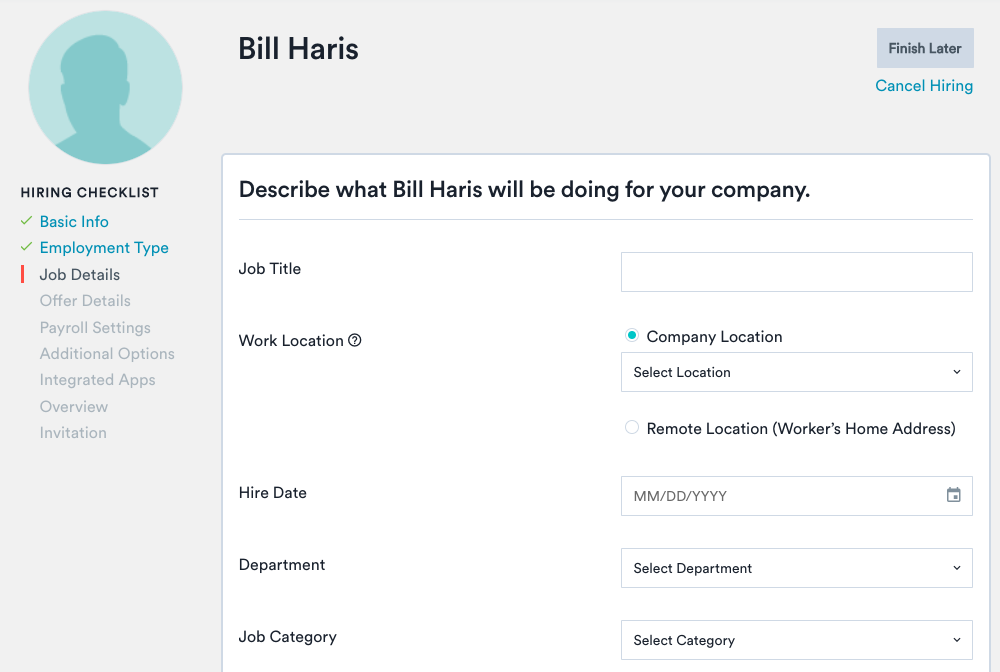The image size is (1000, 672).
Task: Navigate to the Integrated Apps step
Action: click(x=97, y=379)
